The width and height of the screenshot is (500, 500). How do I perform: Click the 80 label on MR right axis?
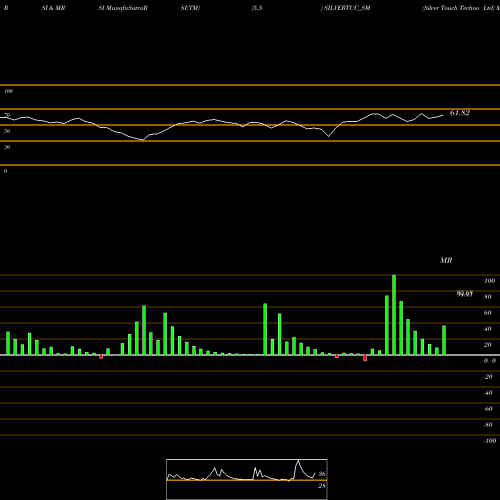click(488, 297)
